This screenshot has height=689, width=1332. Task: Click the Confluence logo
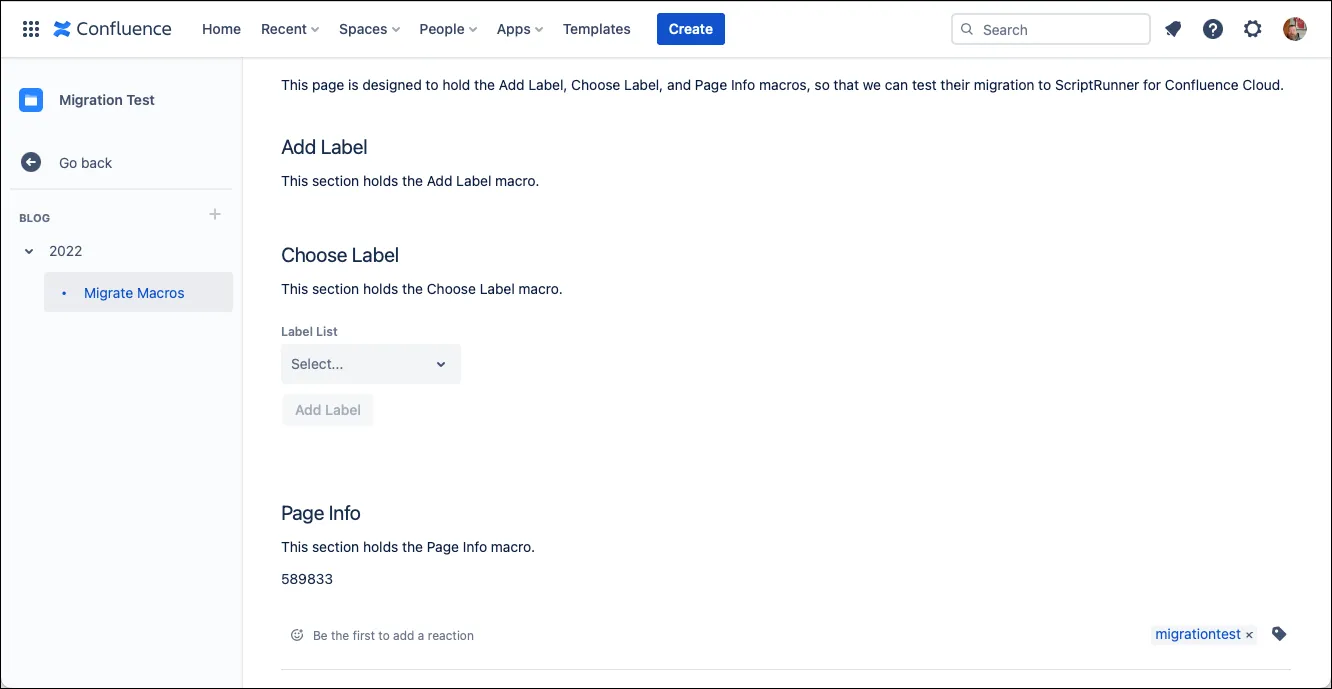[112, 29]
